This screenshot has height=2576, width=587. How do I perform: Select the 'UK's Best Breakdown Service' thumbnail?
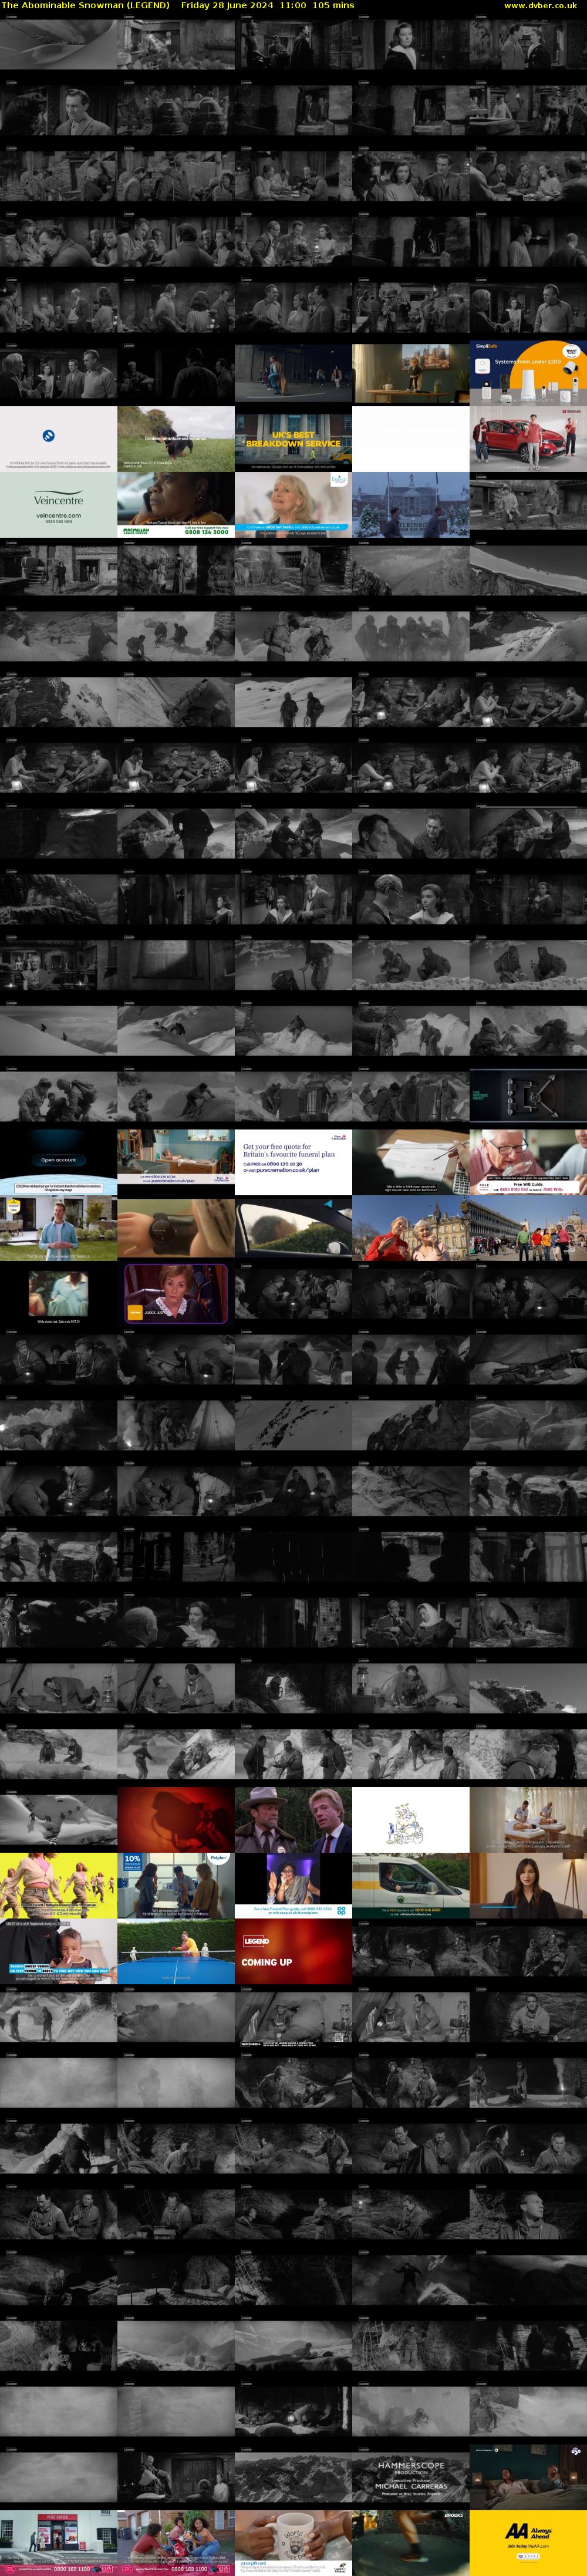(293, 439)
